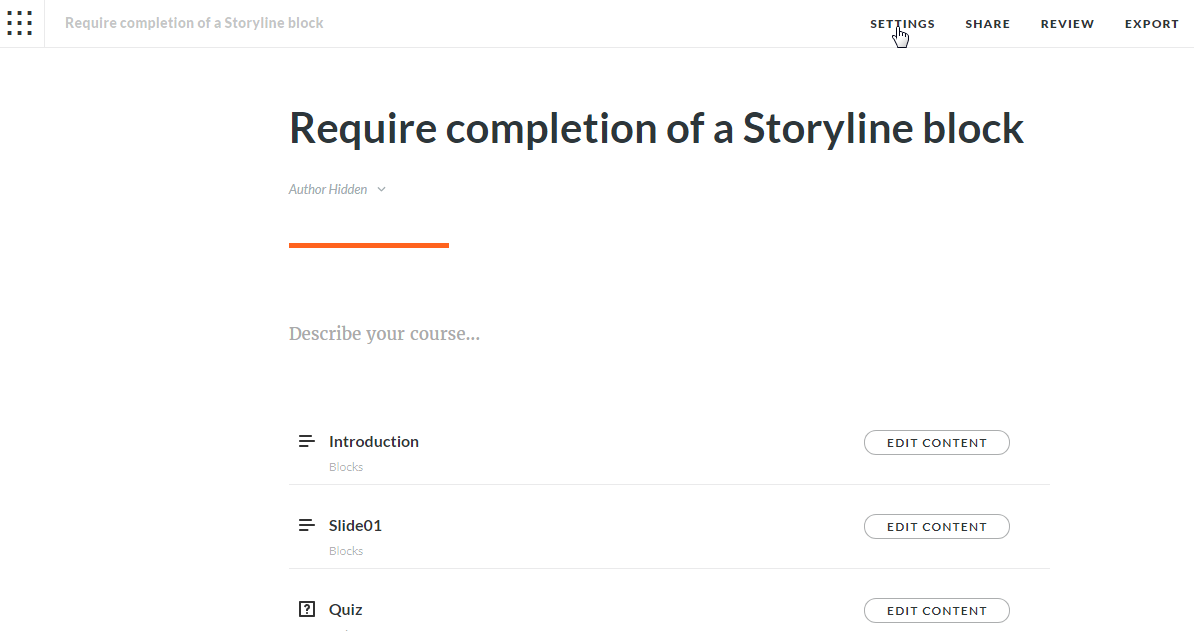1194x631 pixels.
Task: Open the dashboard grid icon
Action: click(20, 23)
